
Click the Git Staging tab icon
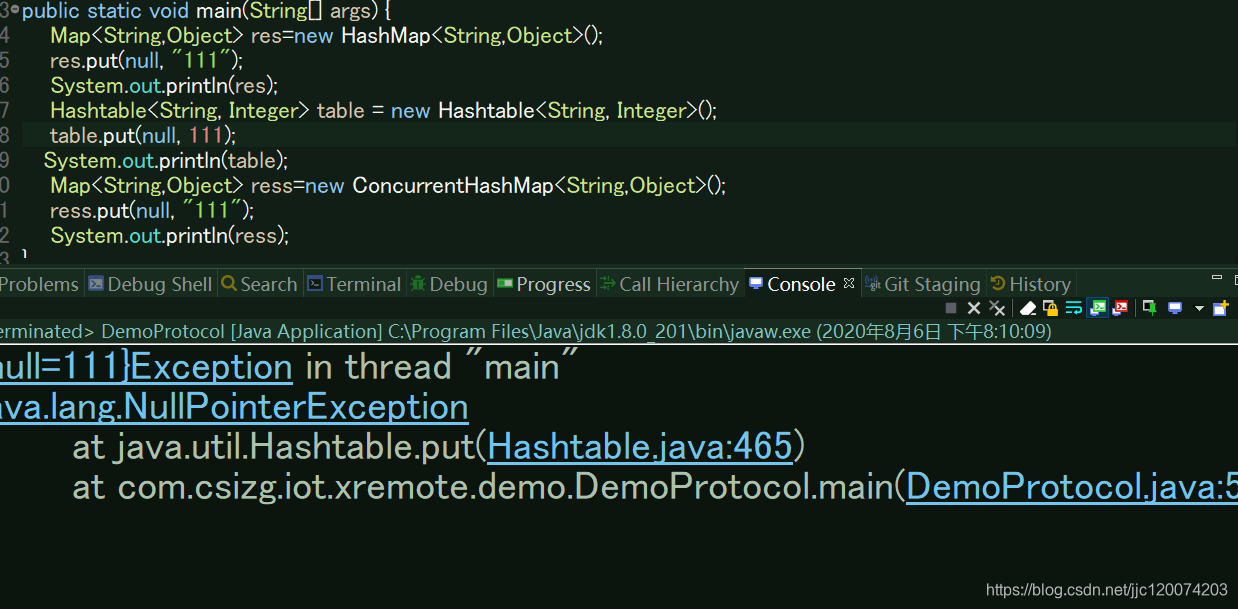[x=873, y=284]
